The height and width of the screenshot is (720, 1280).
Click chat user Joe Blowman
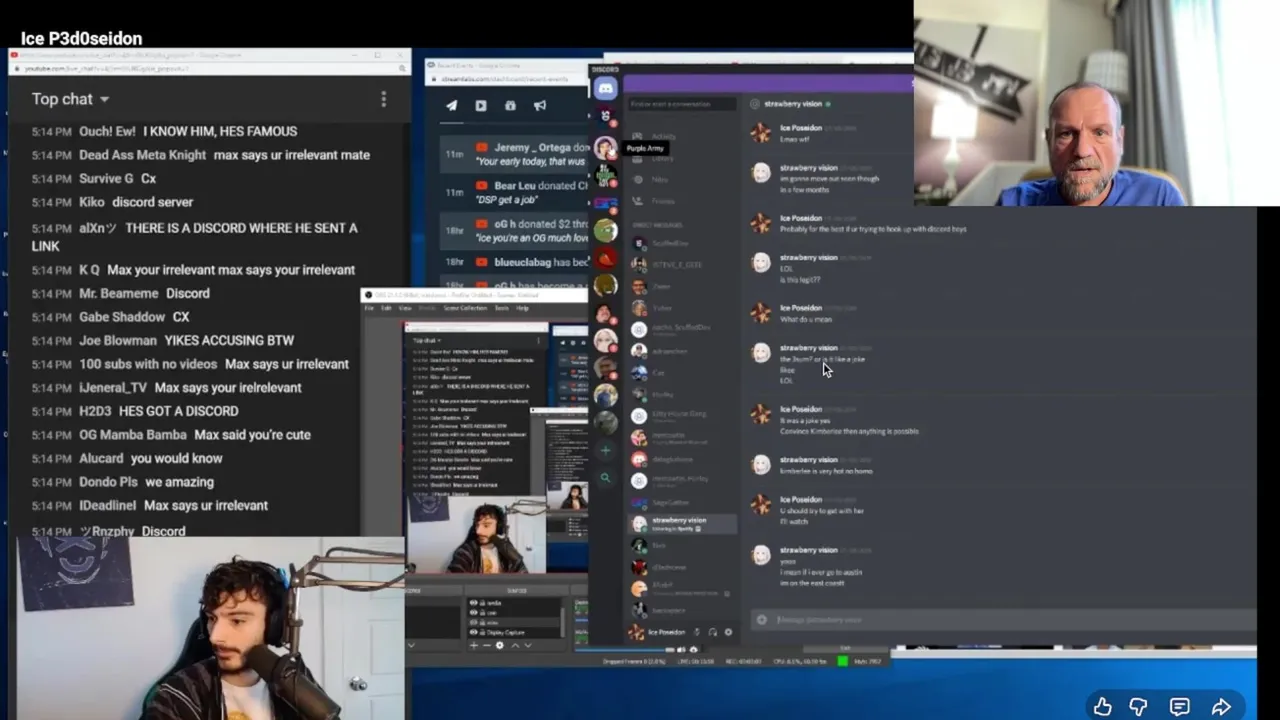118,340
